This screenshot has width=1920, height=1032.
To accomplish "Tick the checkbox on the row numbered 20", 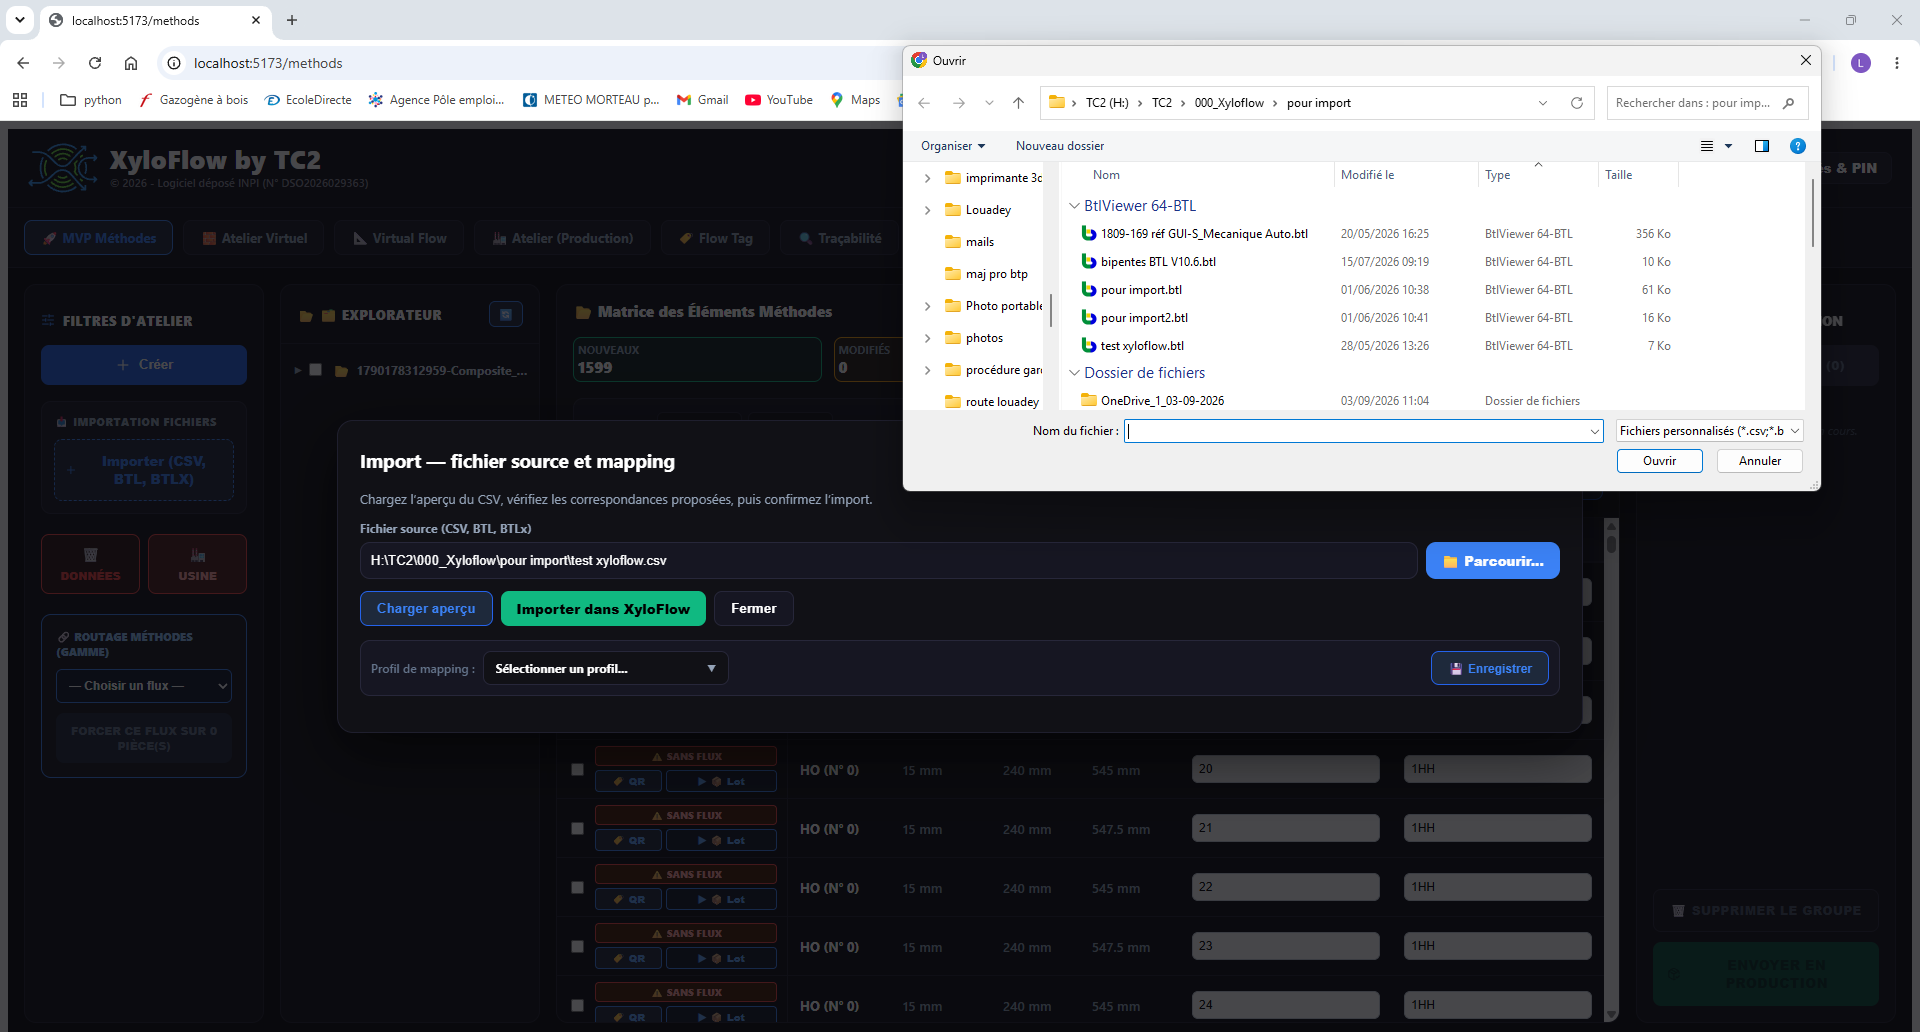I will (x=577, y=770).
